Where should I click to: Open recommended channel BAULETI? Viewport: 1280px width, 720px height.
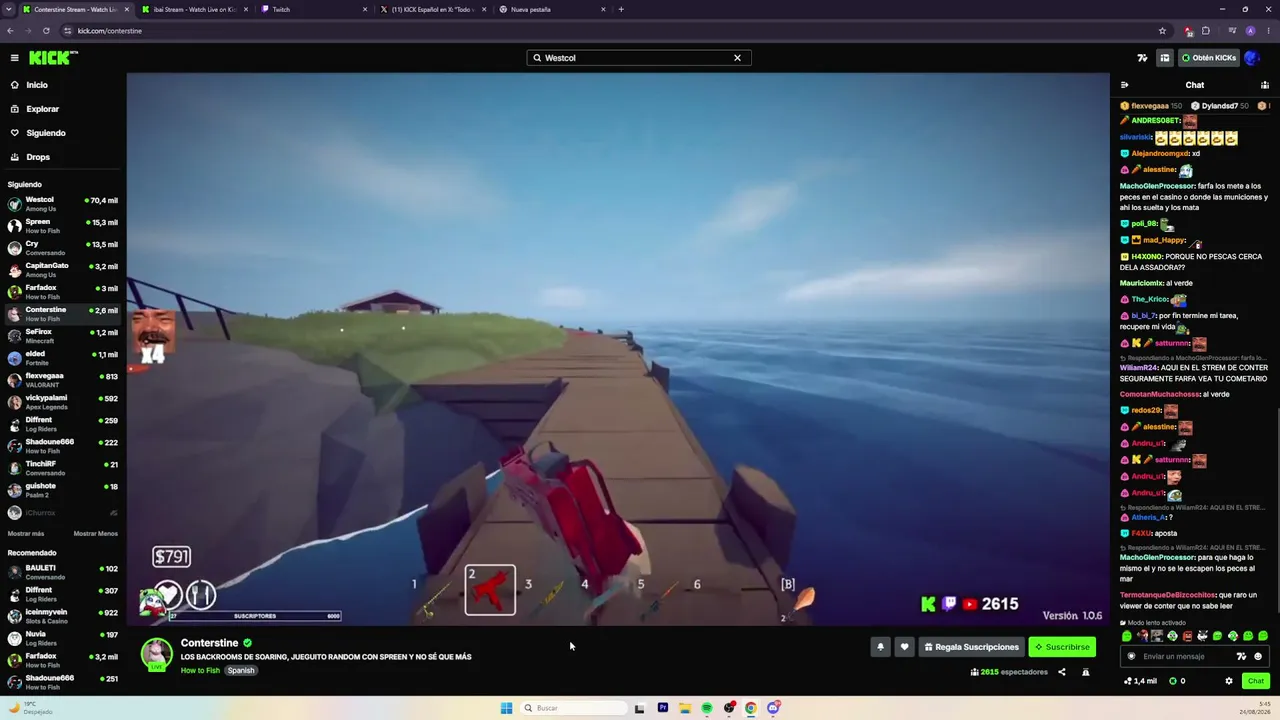point(63,572)
